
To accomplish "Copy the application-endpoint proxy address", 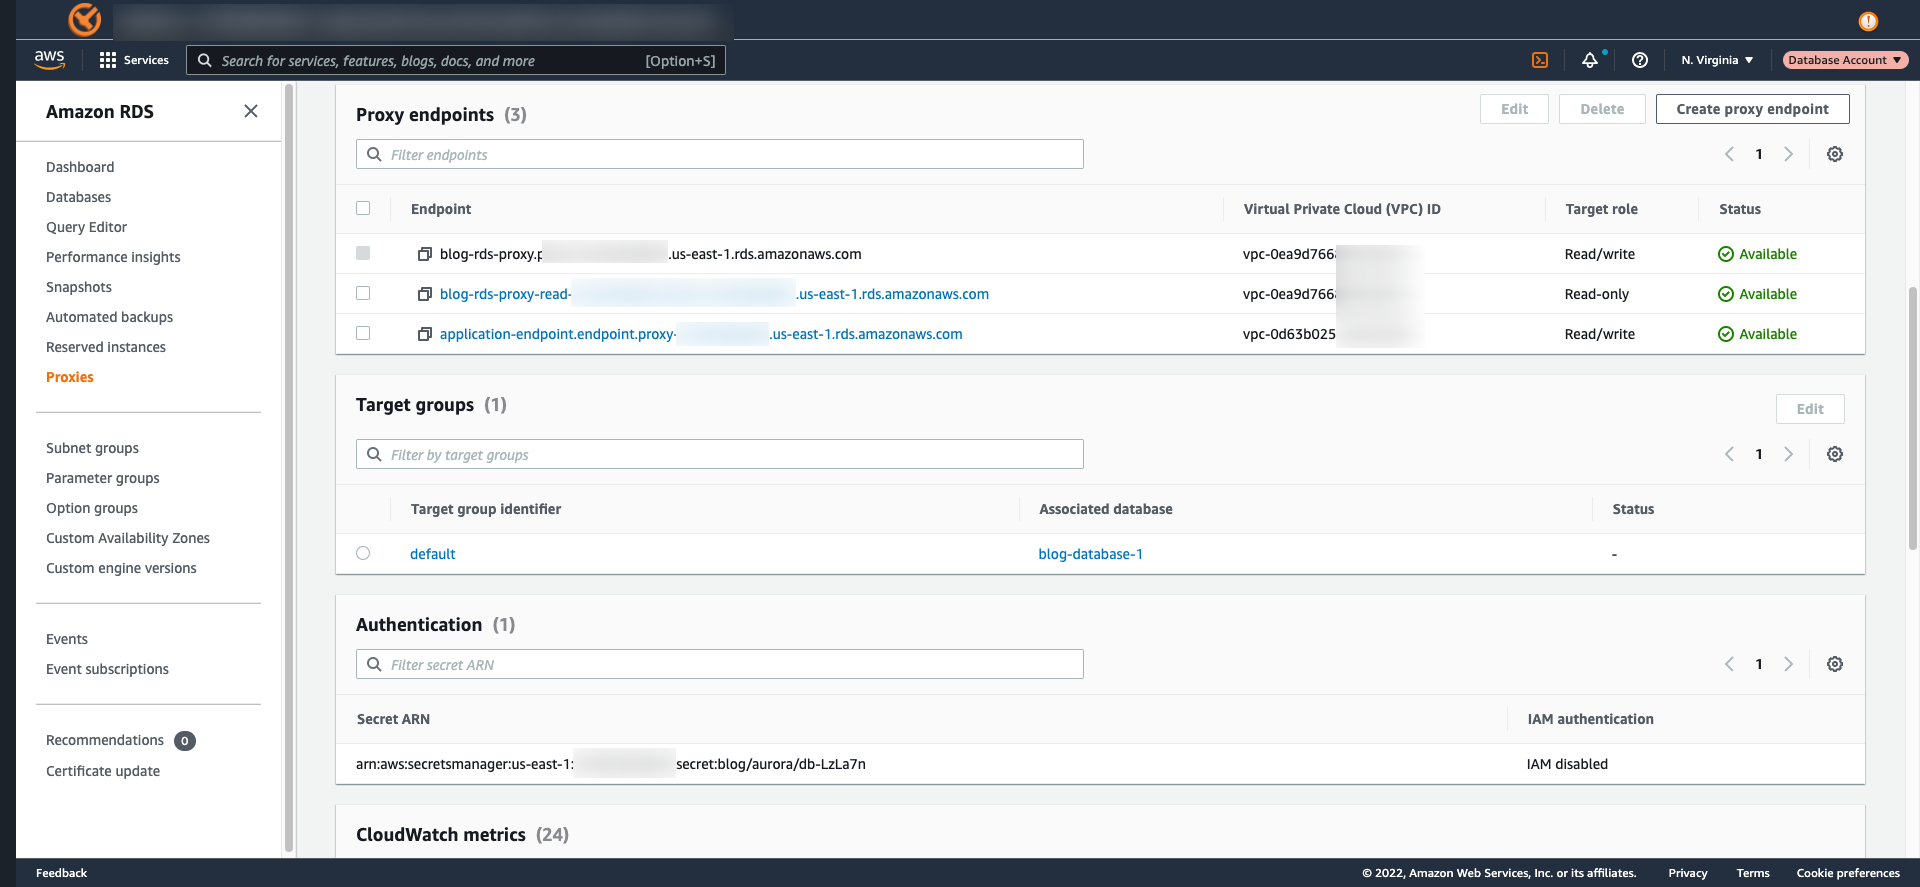I will coord(425,334).
